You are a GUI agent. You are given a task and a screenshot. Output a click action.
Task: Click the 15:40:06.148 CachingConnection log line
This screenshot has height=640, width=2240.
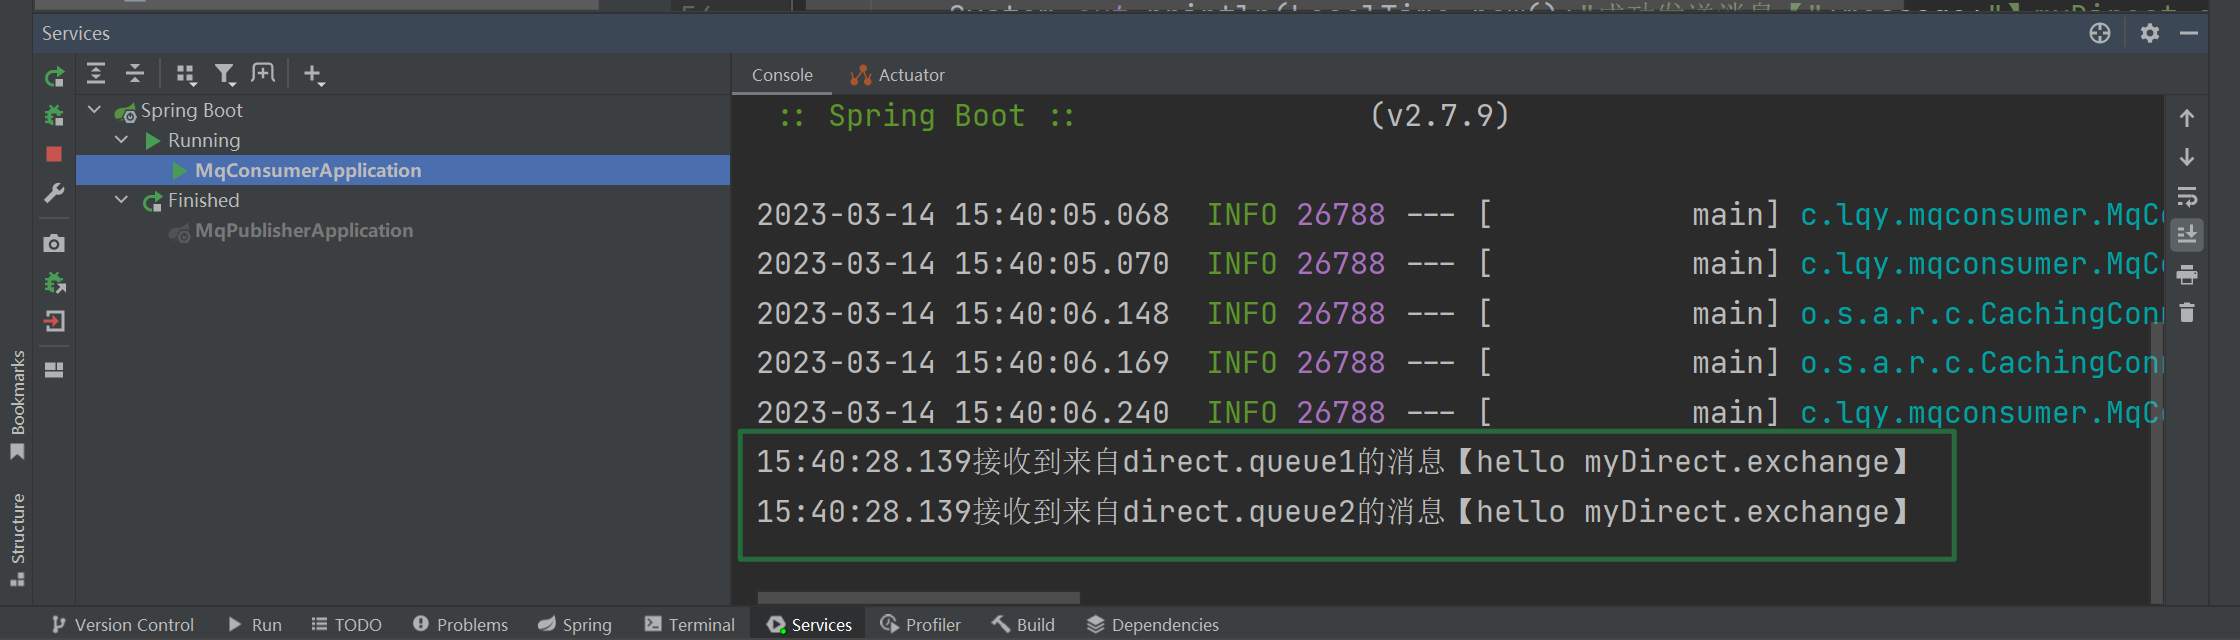click(x=1459, y=313)
